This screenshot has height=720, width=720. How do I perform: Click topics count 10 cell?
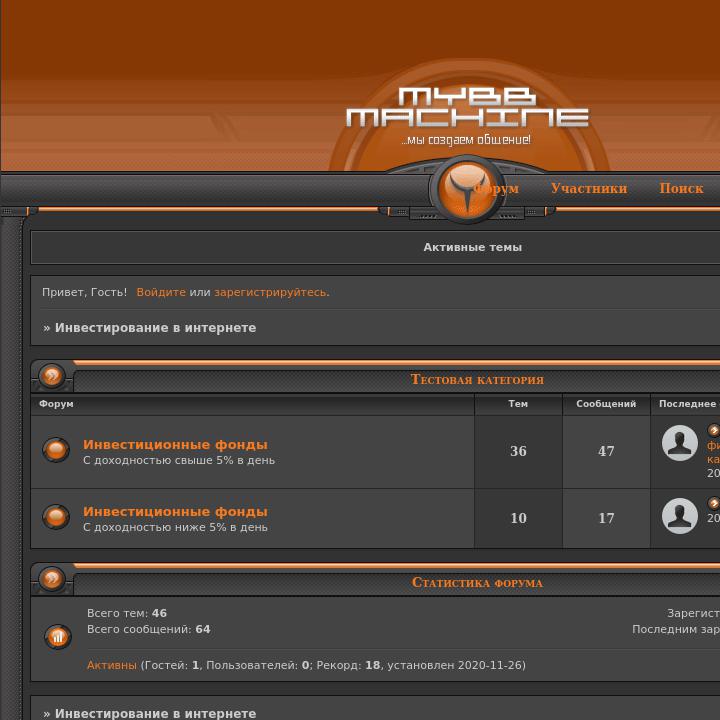(518, 518)
